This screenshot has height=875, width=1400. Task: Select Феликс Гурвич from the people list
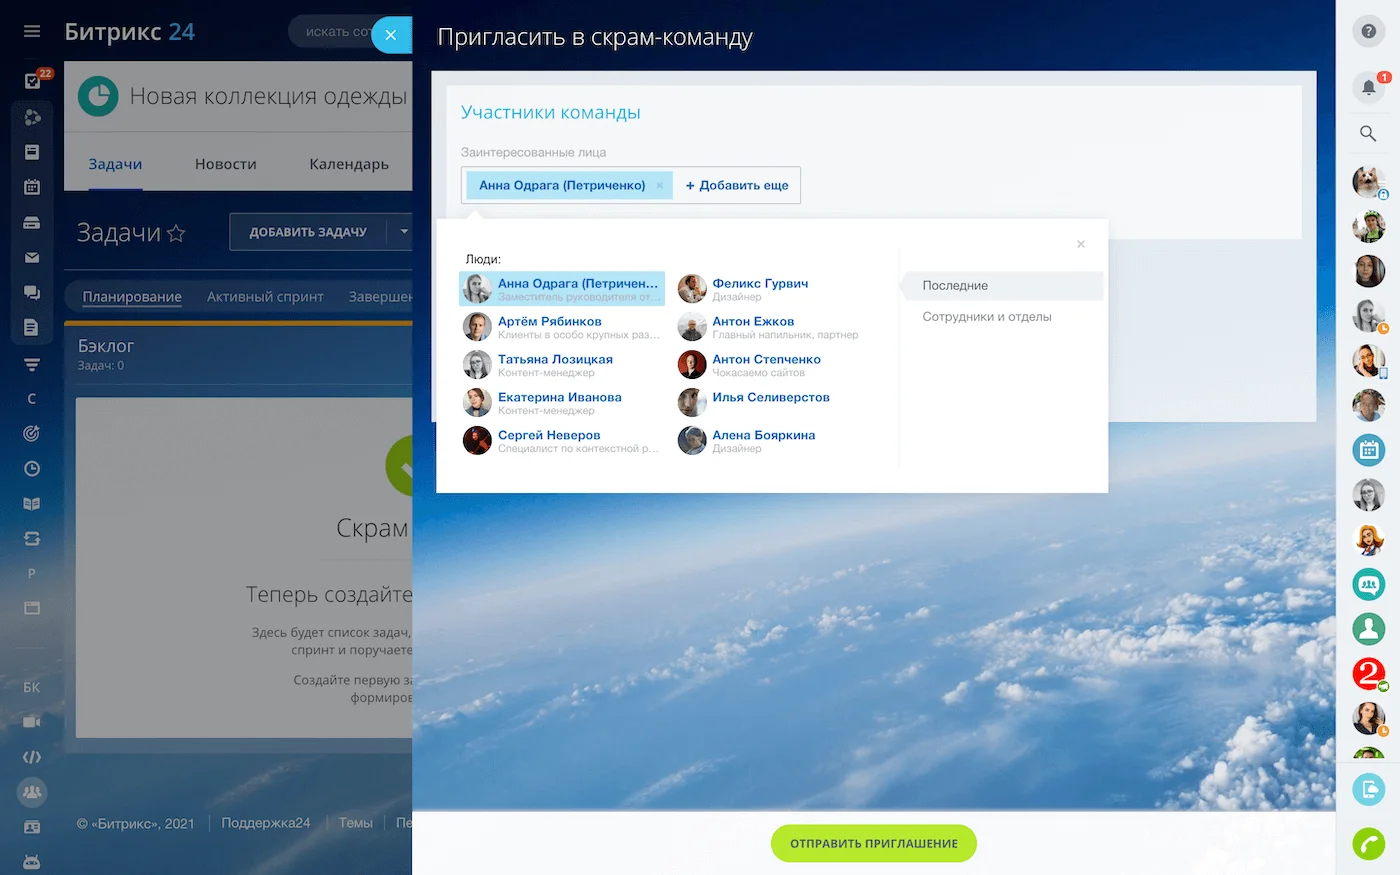(x=759, y=284)
